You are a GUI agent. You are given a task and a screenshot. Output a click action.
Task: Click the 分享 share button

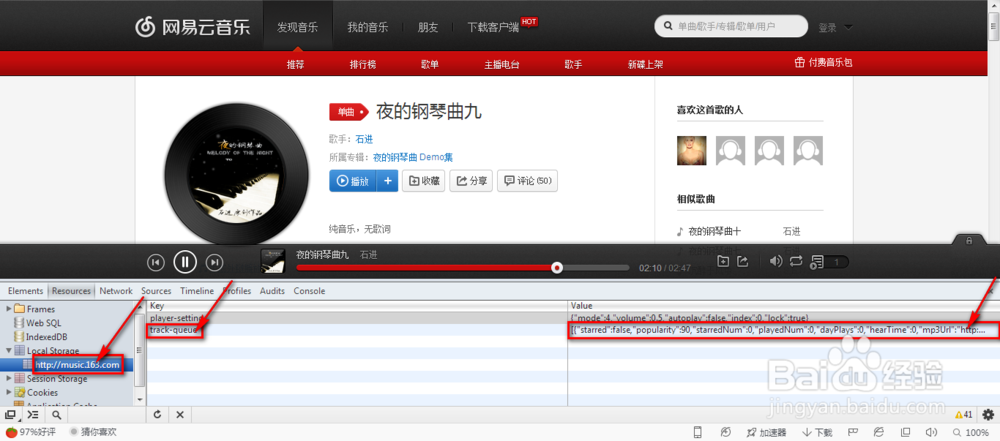click(471, 181)
